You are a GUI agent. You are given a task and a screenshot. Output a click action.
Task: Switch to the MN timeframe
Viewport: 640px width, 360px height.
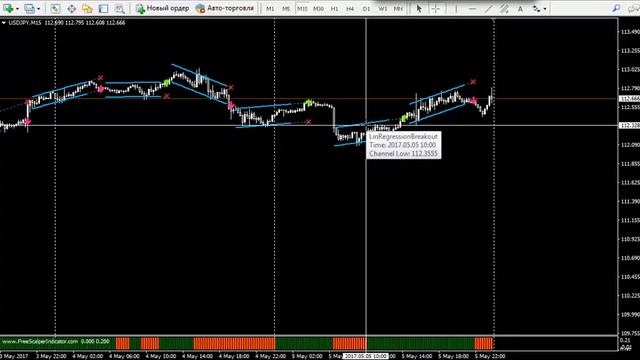tap(398, 9)
